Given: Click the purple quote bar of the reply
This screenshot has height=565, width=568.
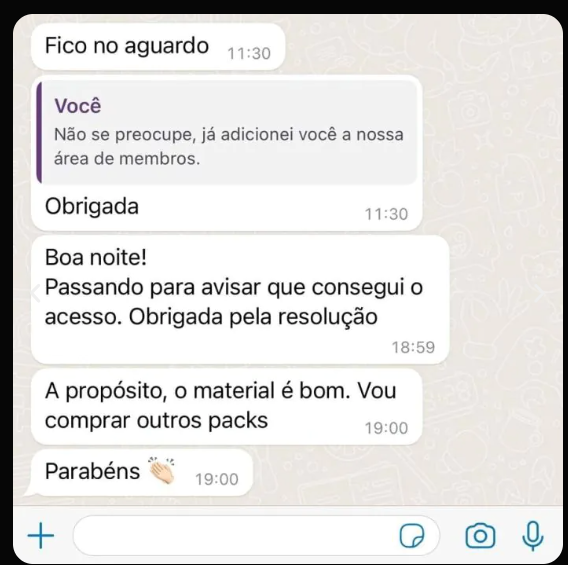Looking at the screenshot, I should point(39,132).
